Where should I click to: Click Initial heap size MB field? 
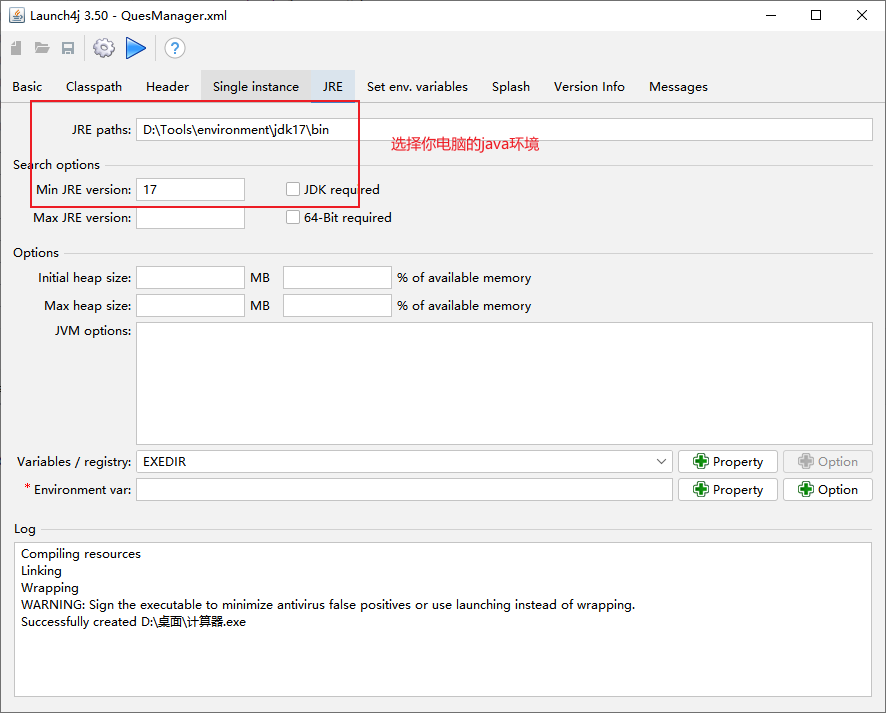pos(190,277)
